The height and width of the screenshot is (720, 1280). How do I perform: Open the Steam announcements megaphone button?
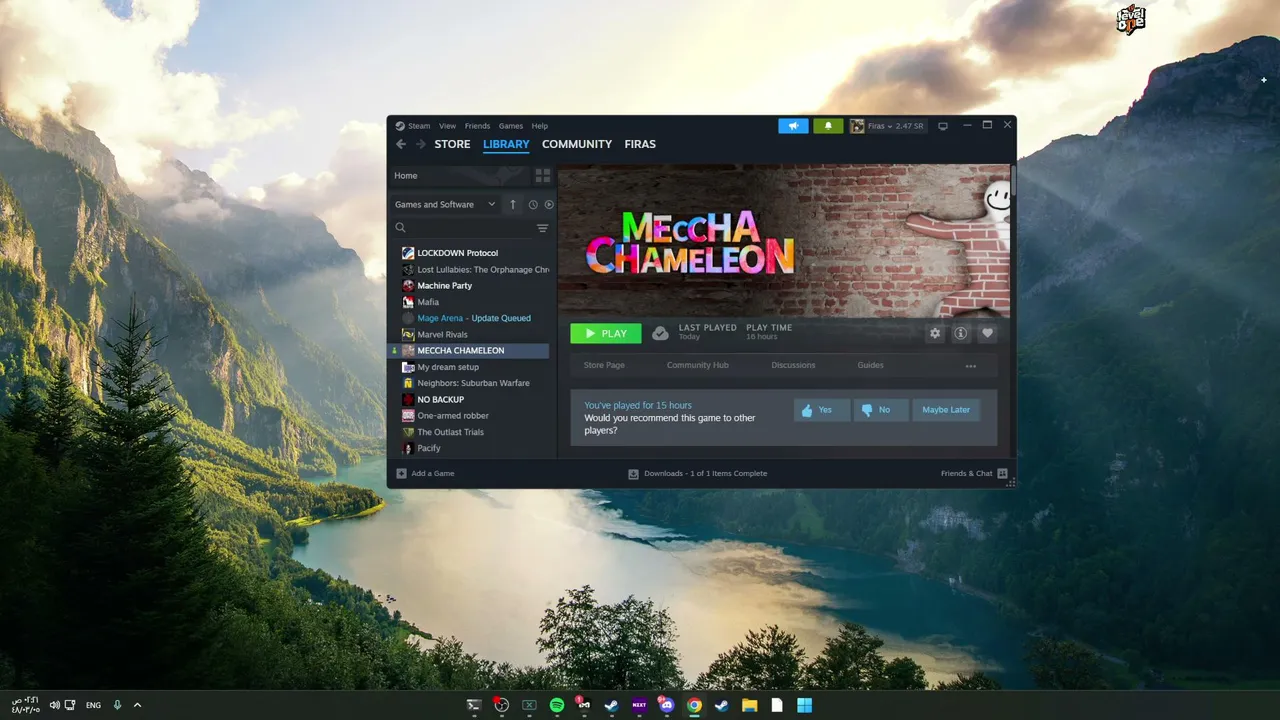point(793,126)
